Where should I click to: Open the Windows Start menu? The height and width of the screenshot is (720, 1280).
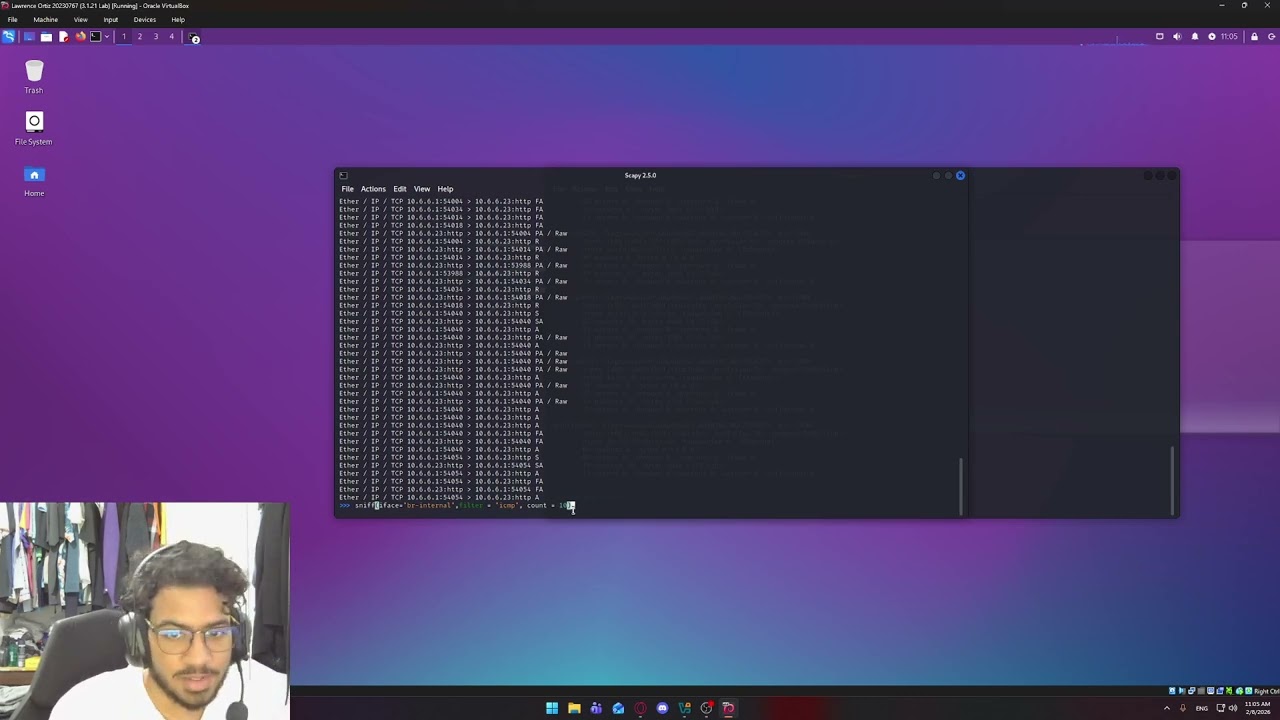click(552, 708)
